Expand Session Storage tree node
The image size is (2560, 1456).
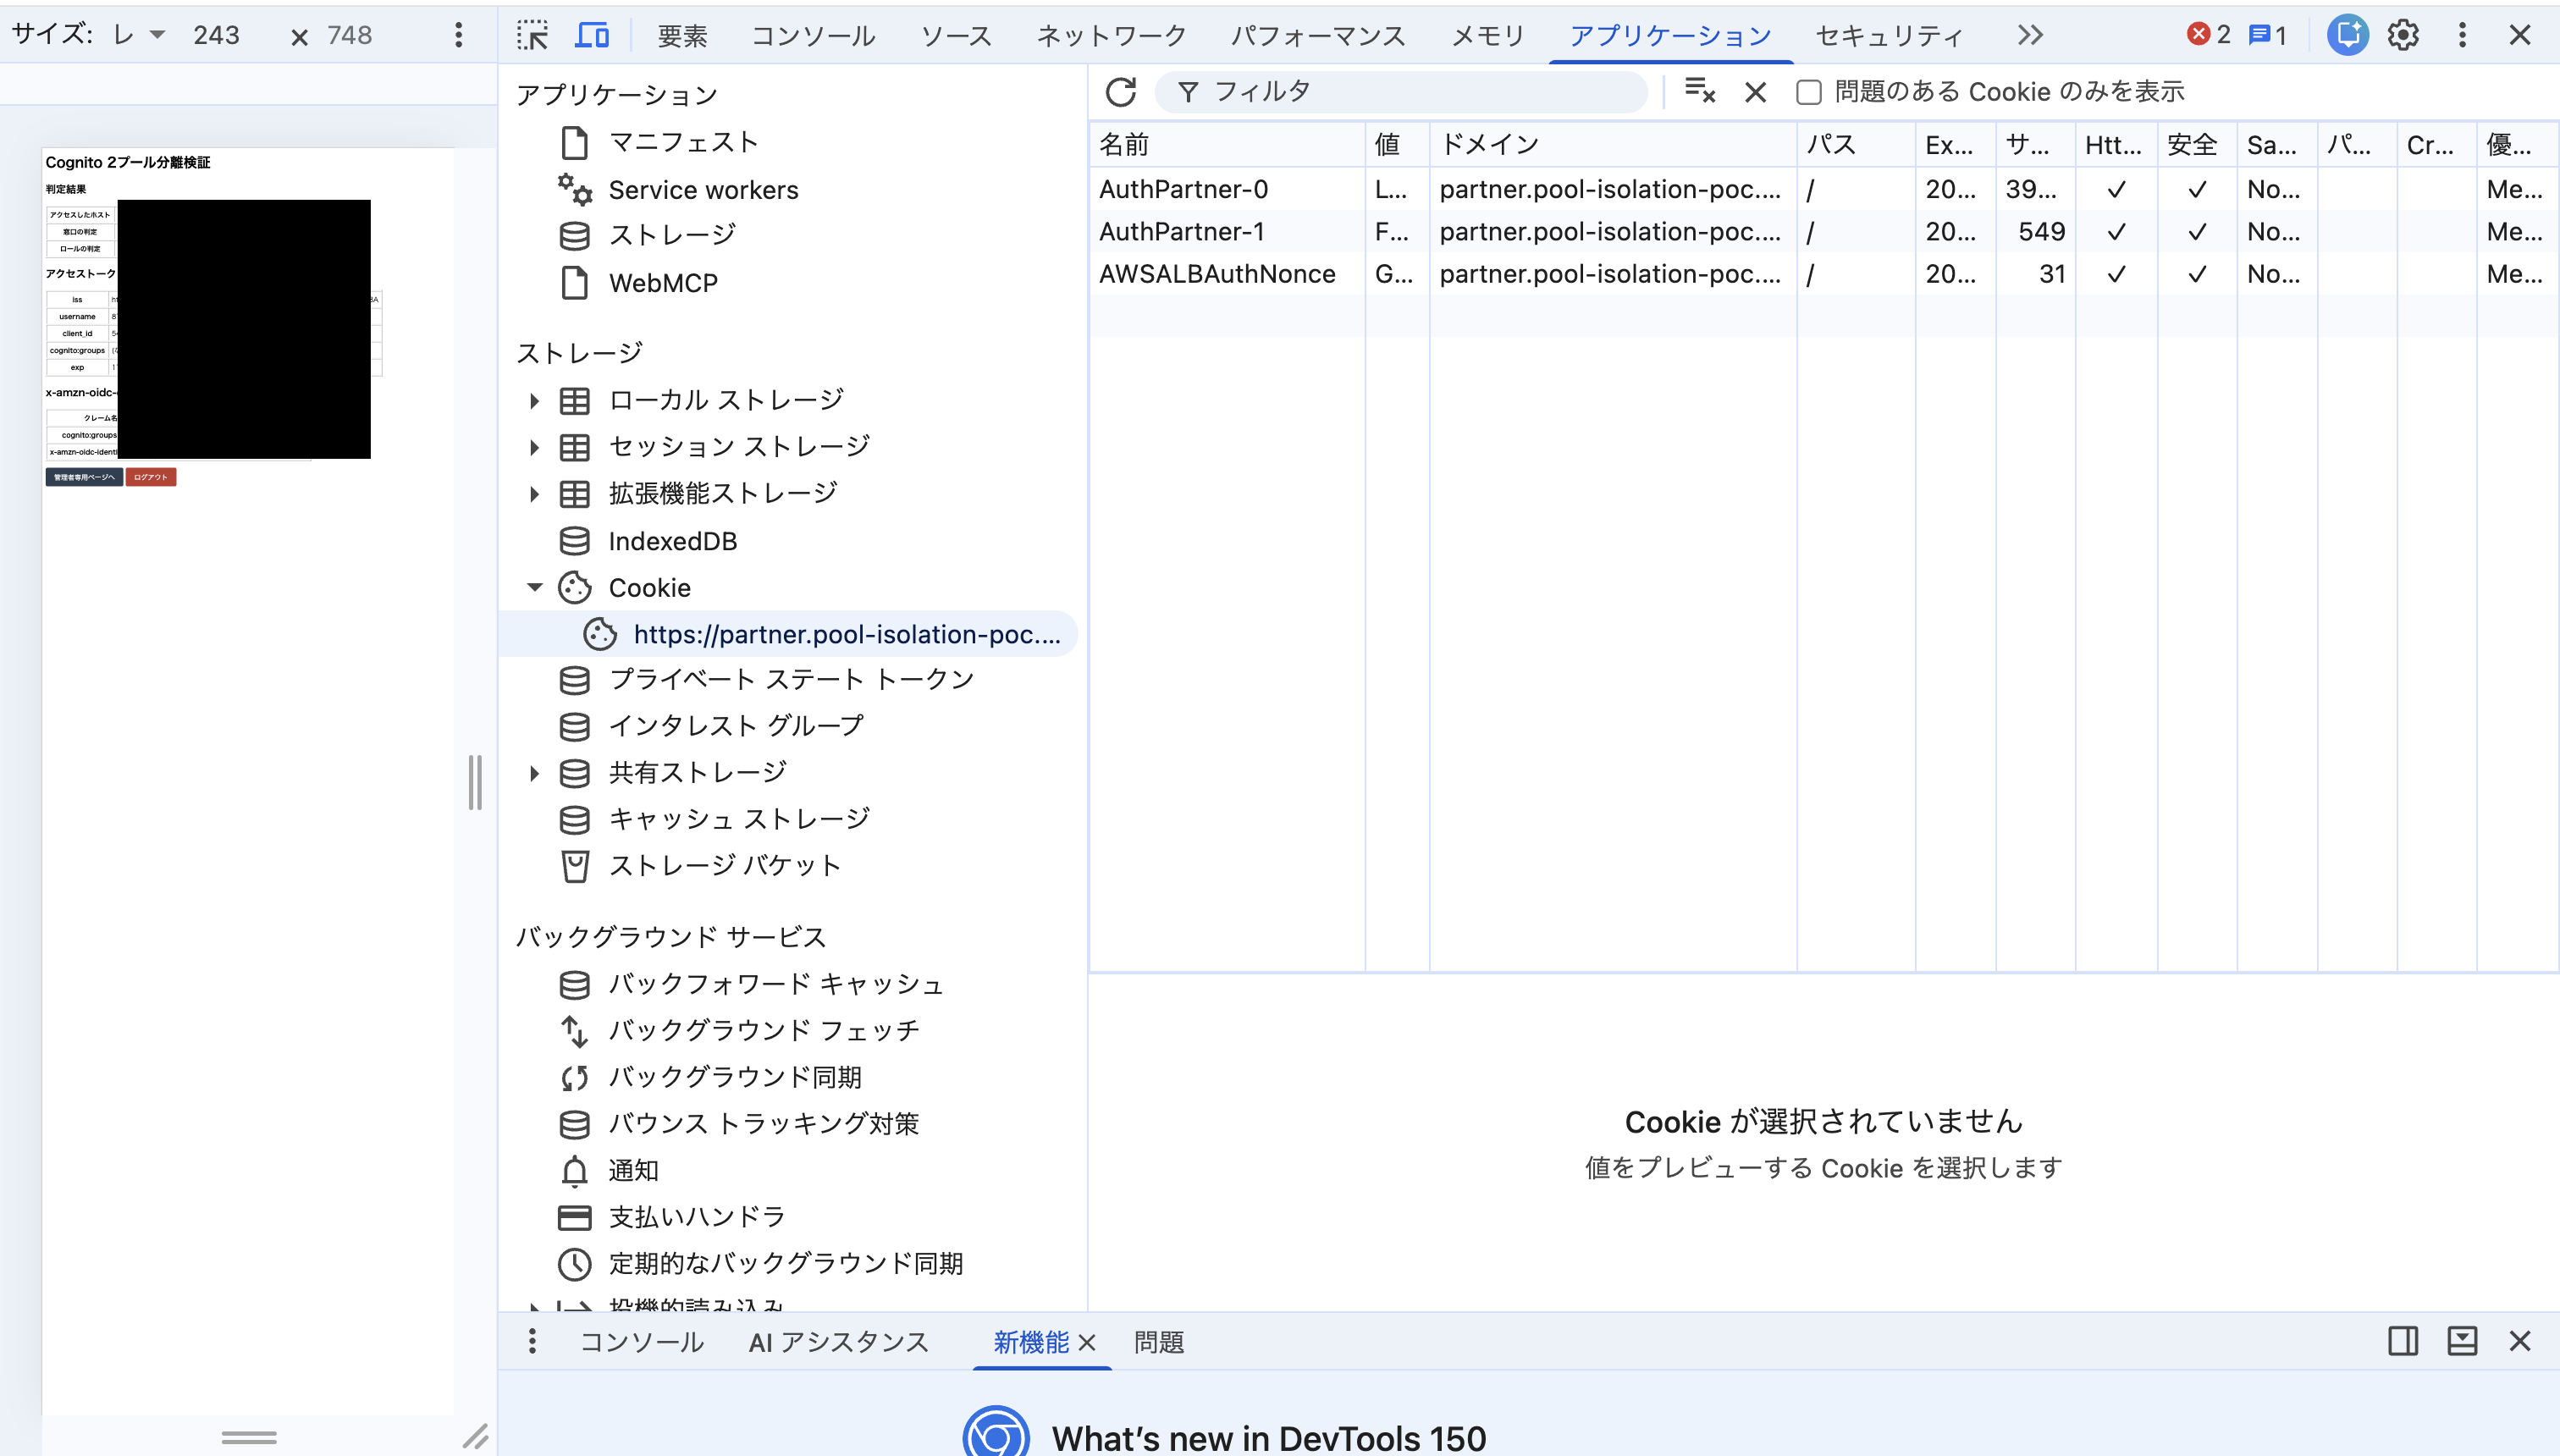tap(534, 447)
